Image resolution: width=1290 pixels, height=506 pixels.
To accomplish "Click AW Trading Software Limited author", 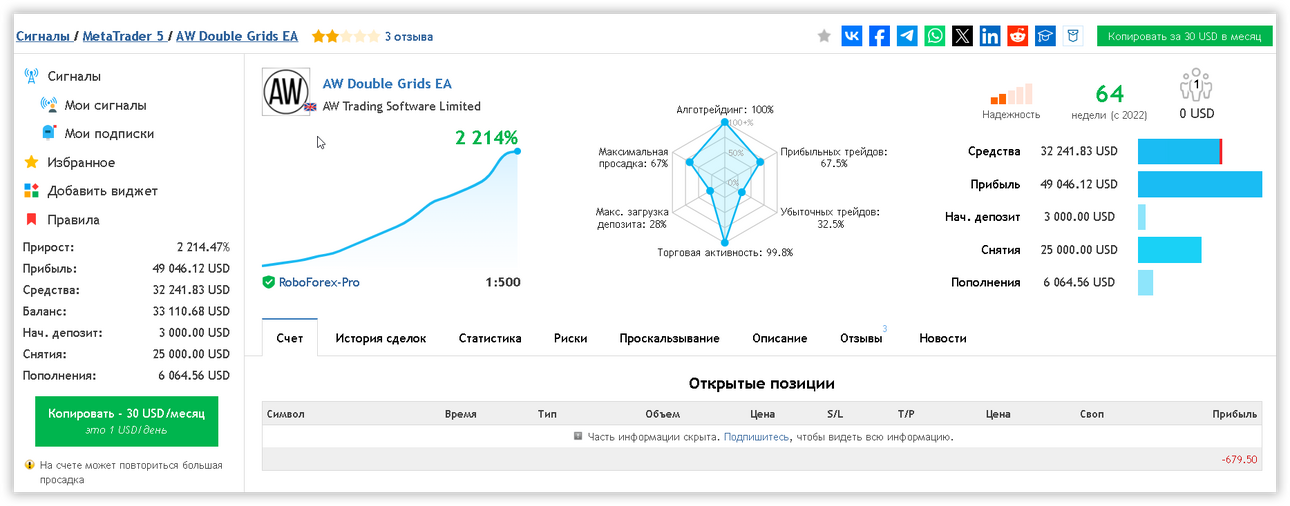I will coord(401,106).
